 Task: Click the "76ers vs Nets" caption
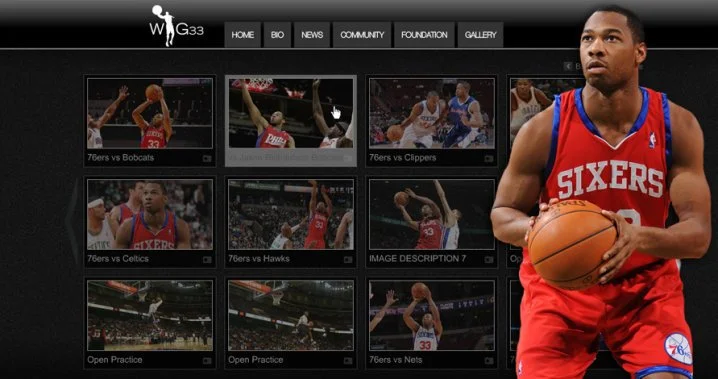(396, 360)
